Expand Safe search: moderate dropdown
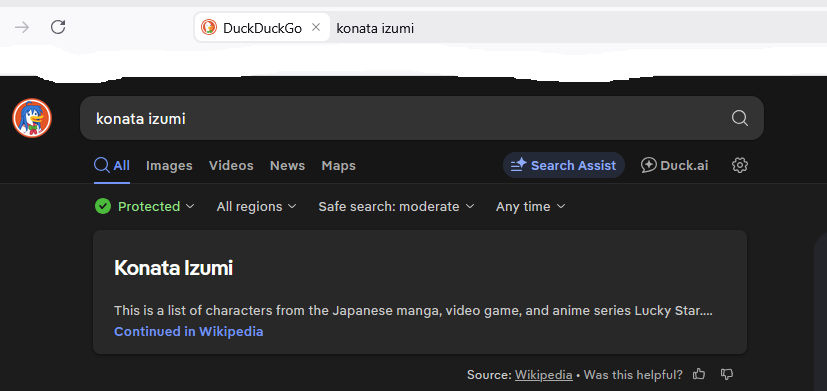 [x=396, y=206]
